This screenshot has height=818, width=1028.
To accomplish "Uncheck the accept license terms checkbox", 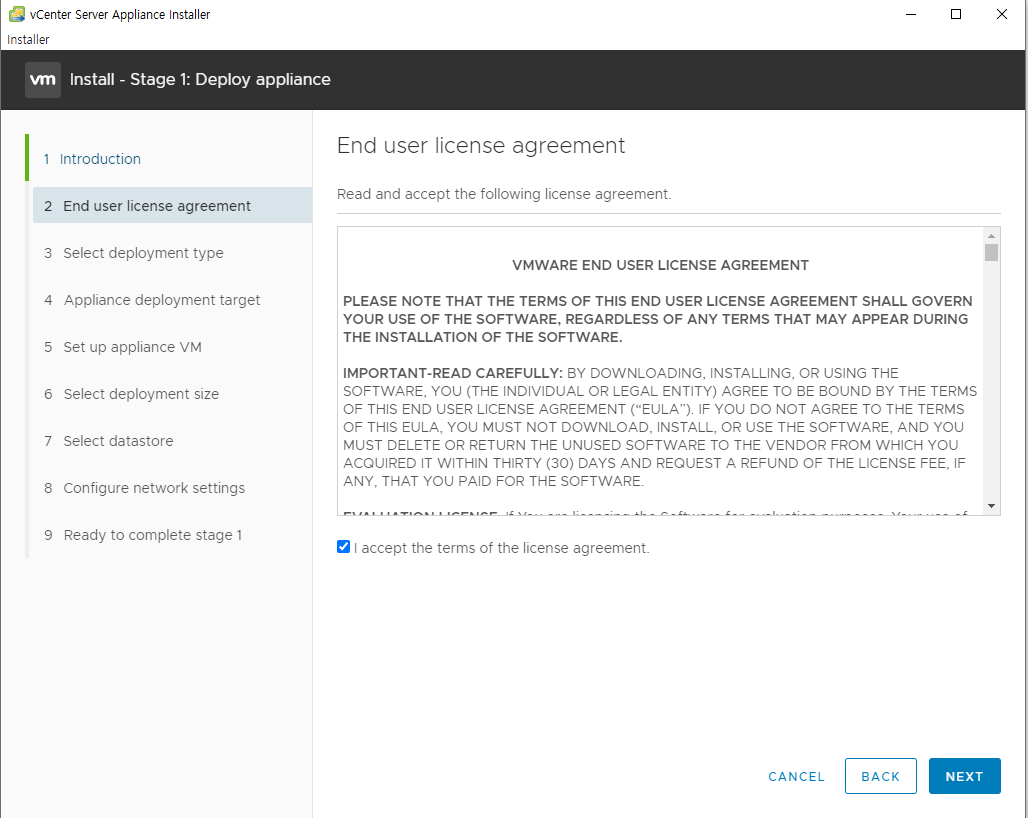I will [344, 547].
